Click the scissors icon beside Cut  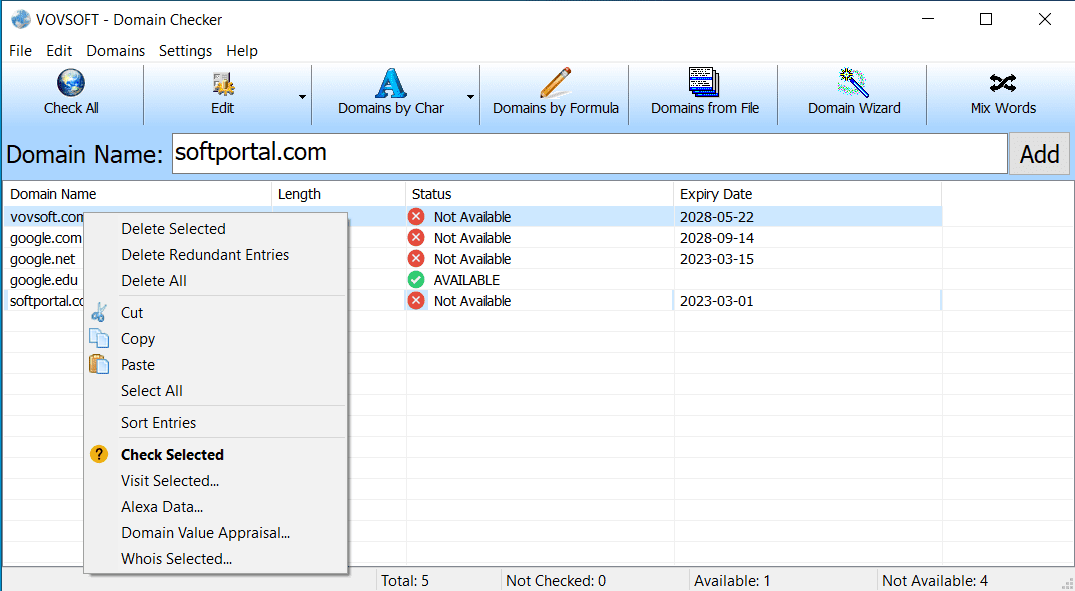[x=99, y=313]
